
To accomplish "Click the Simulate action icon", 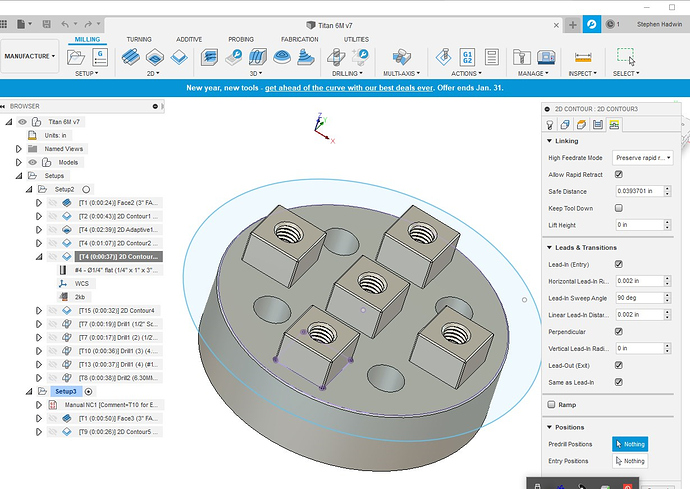I will pyautogui.click(x=444, y=57).
